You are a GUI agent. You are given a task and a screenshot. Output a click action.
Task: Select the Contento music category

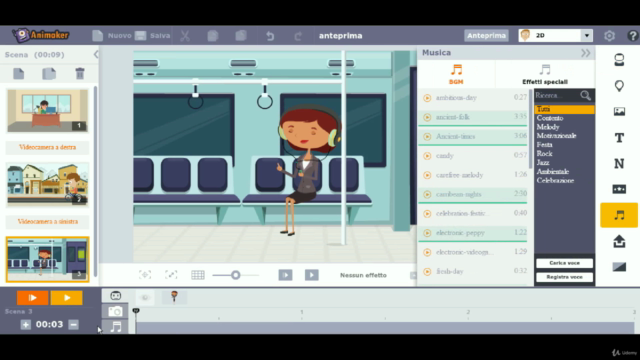coord(550,118)
